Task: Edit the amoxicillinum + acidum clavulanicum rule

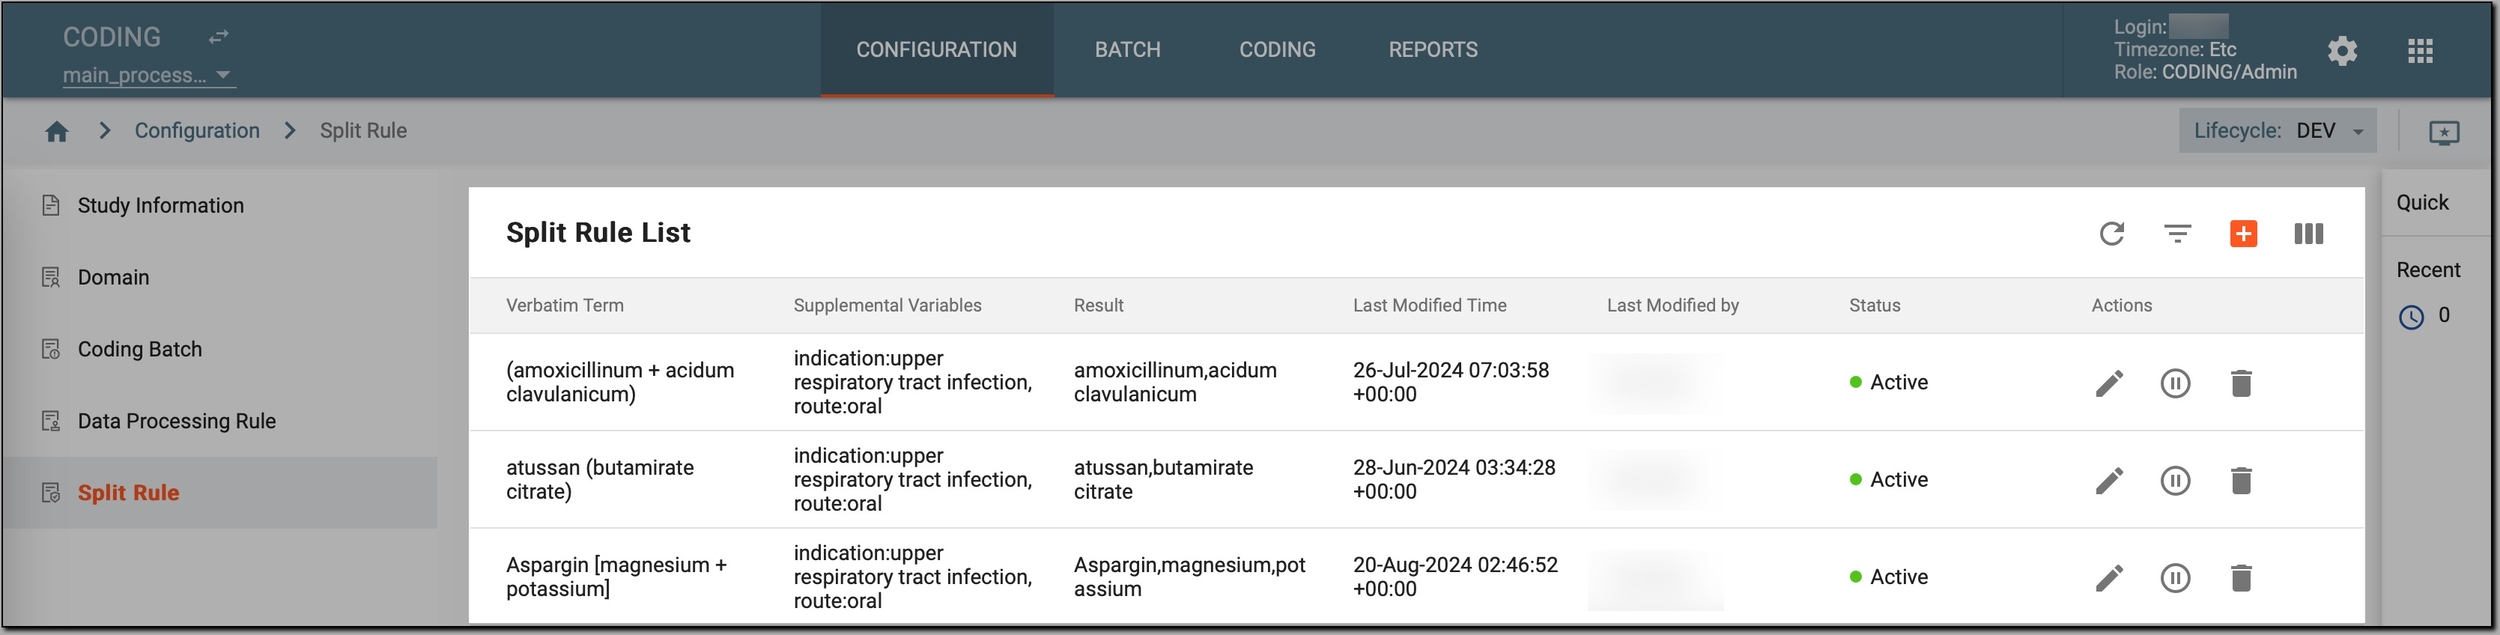Action: [2109, 383]
